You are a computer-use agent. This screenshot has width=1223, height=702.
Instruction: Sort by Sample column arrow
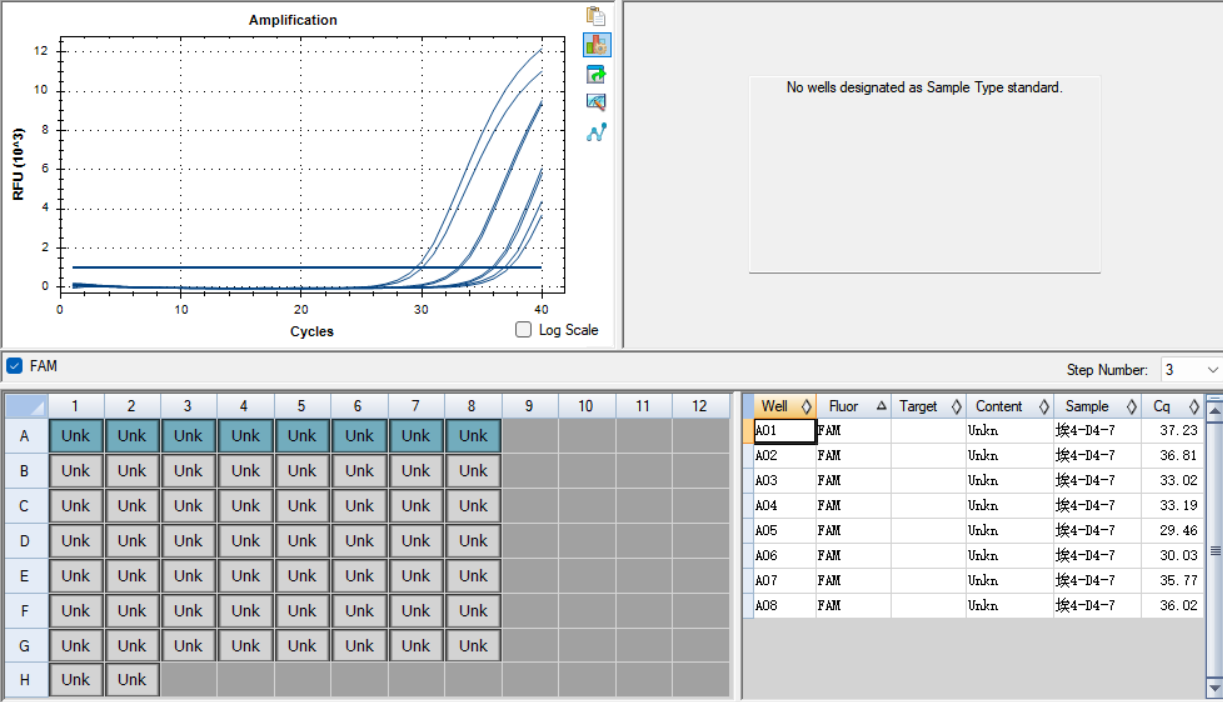pyautogui.click(x=1131, y=407)
